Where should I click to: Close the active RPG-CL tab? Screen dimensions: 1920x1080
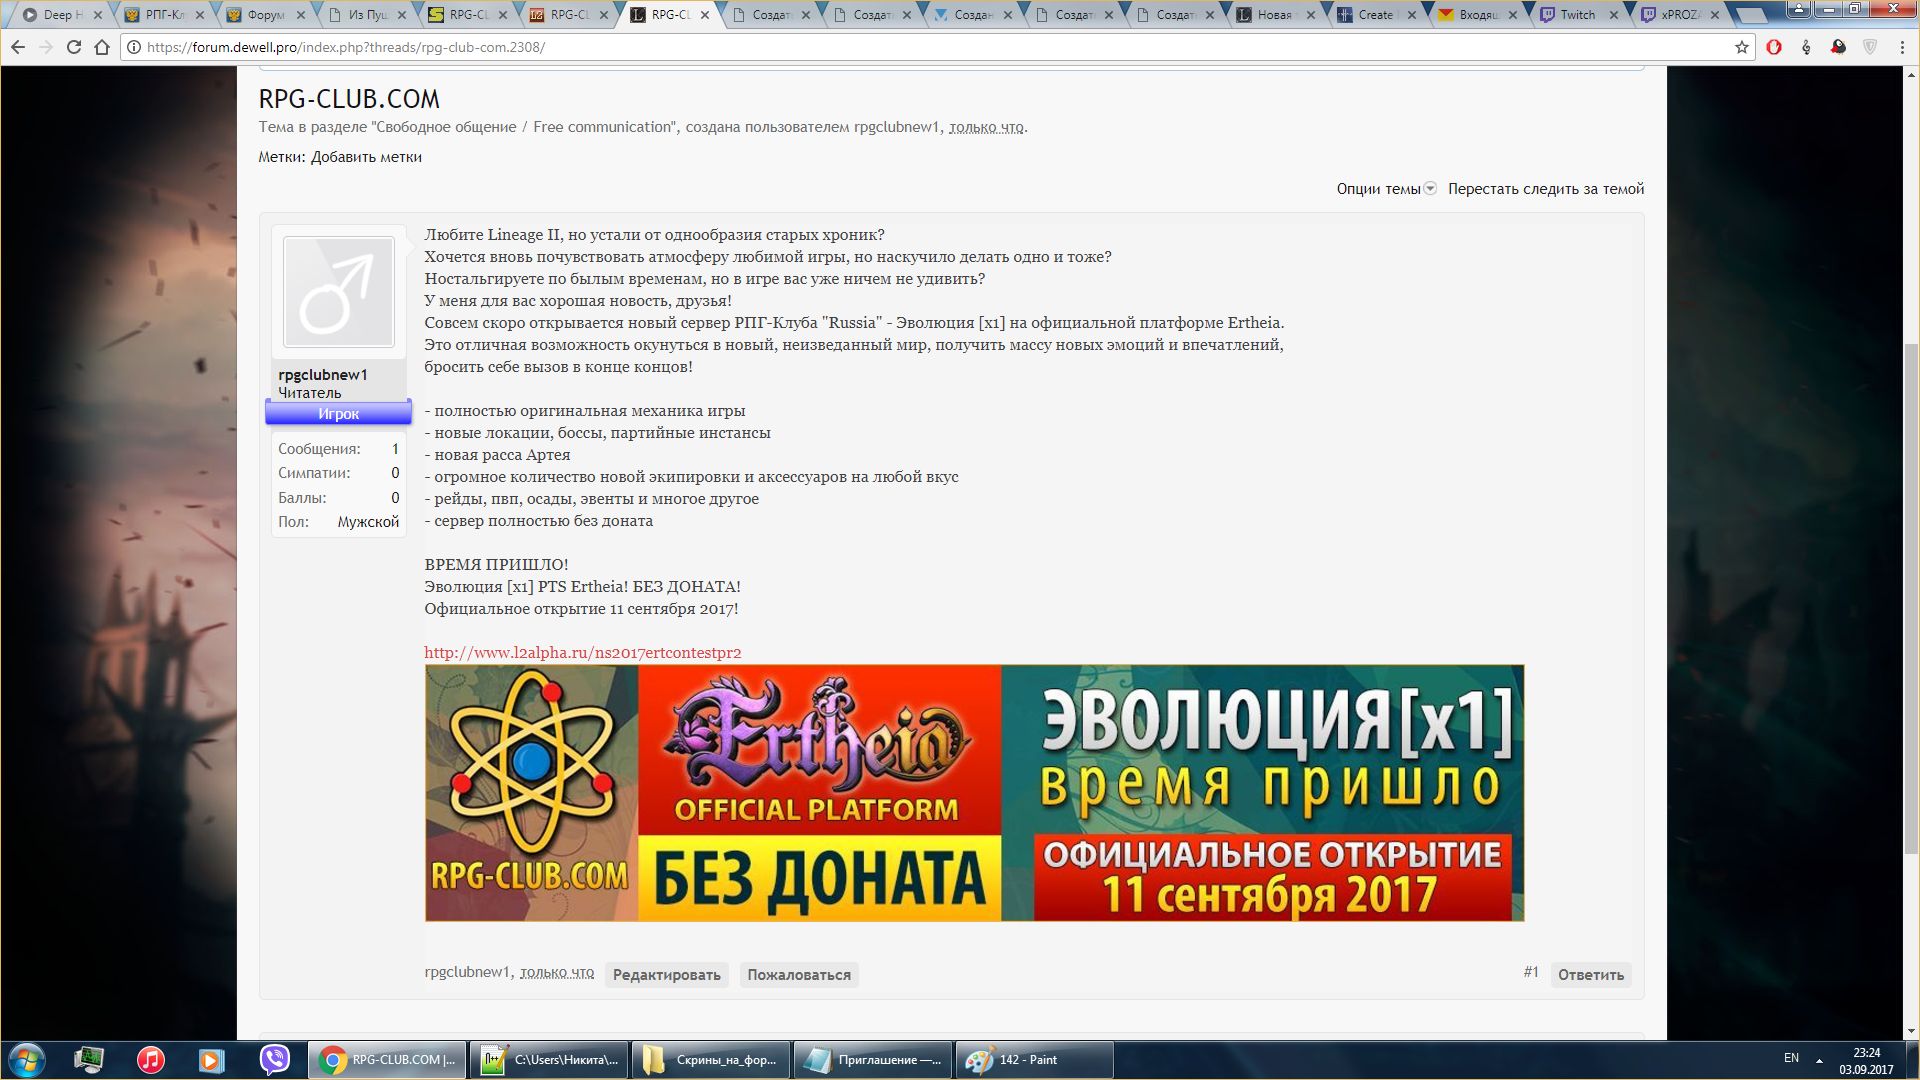[x=706, y=15]
